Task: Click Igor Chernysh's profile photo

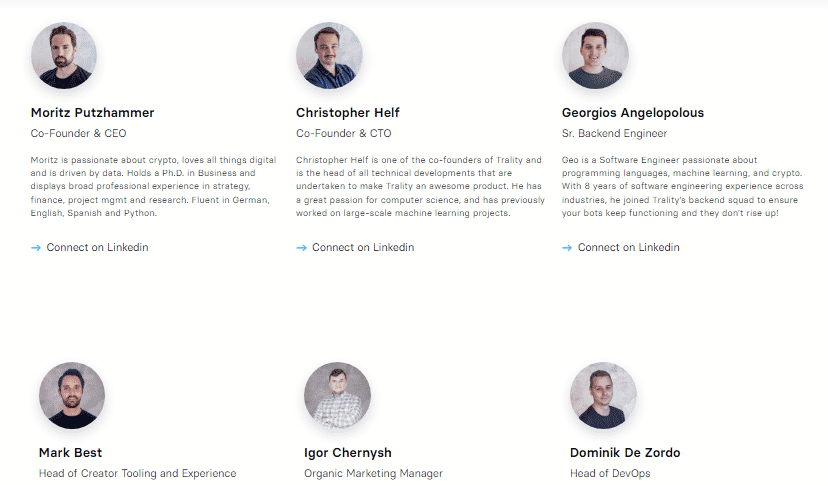Action: pos(337,395)
